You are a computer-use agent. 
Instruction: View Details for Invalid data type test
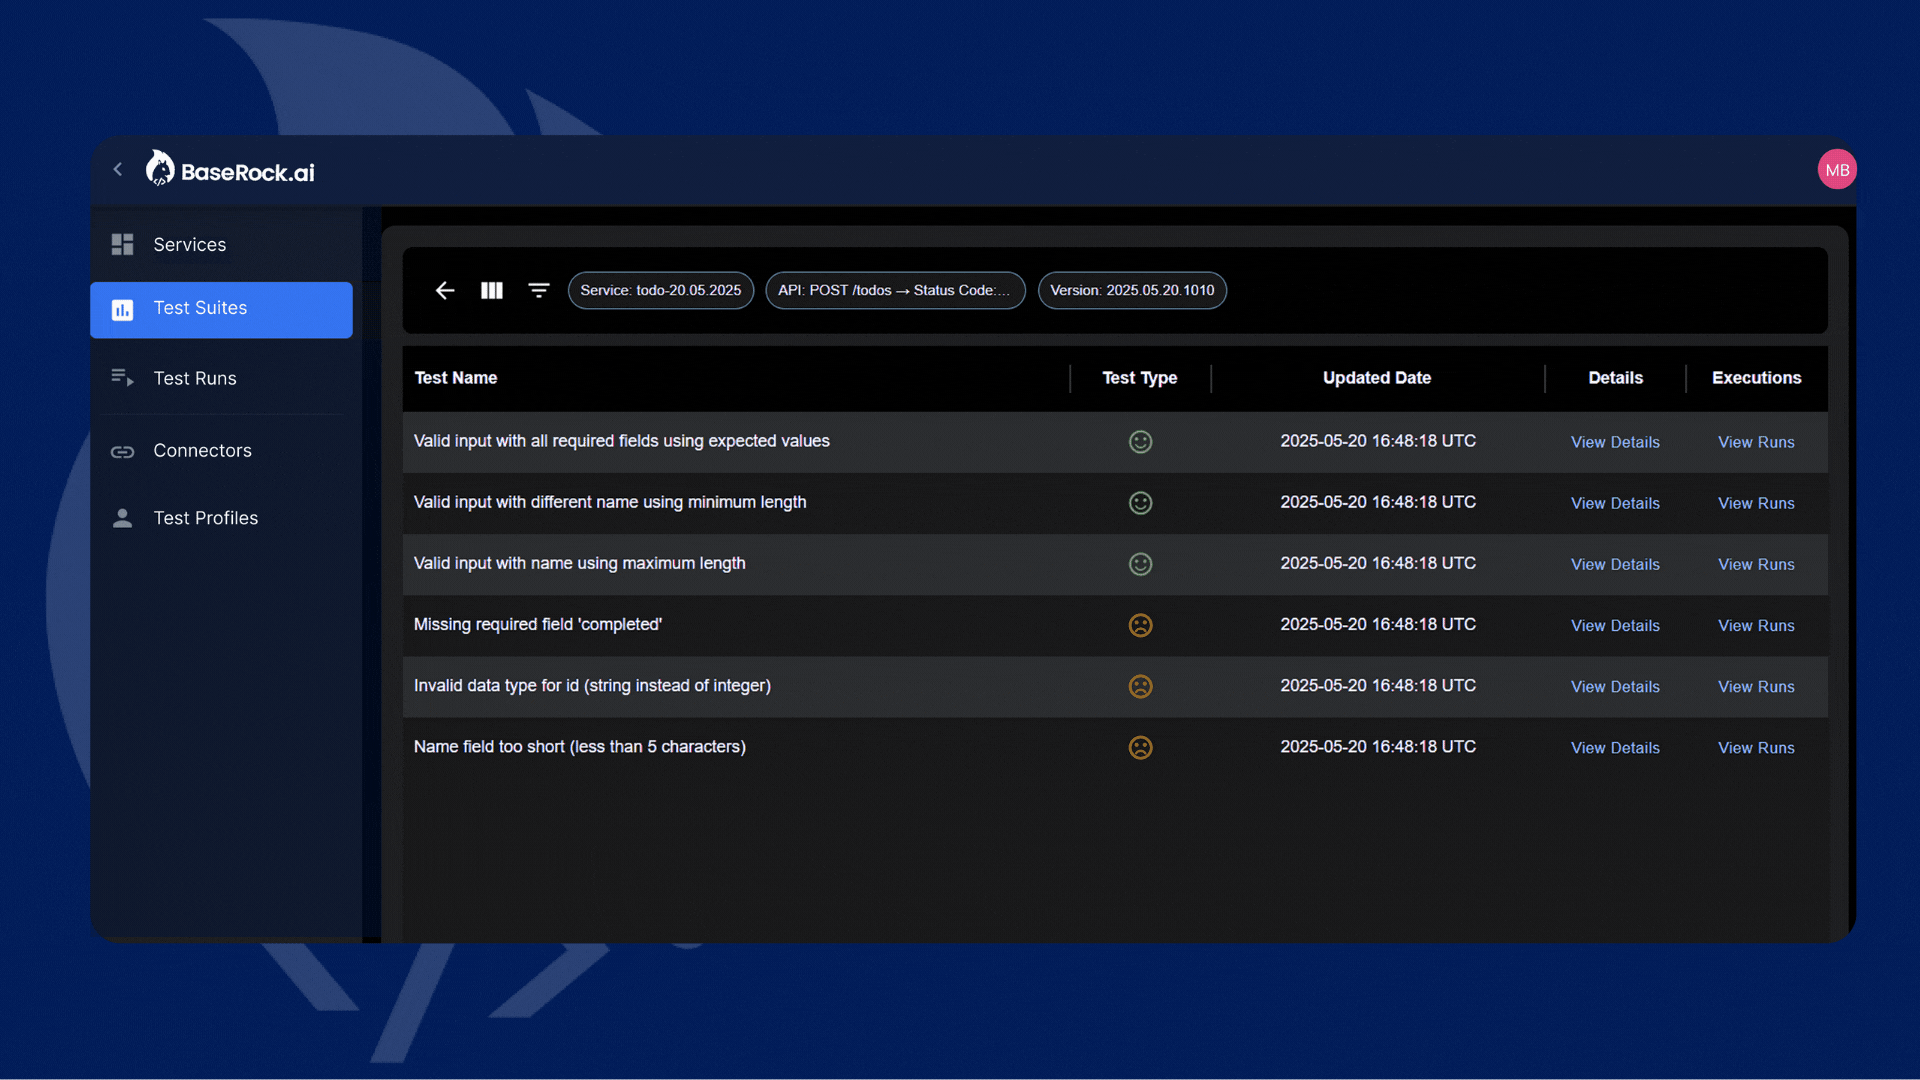click(1615, 687)
